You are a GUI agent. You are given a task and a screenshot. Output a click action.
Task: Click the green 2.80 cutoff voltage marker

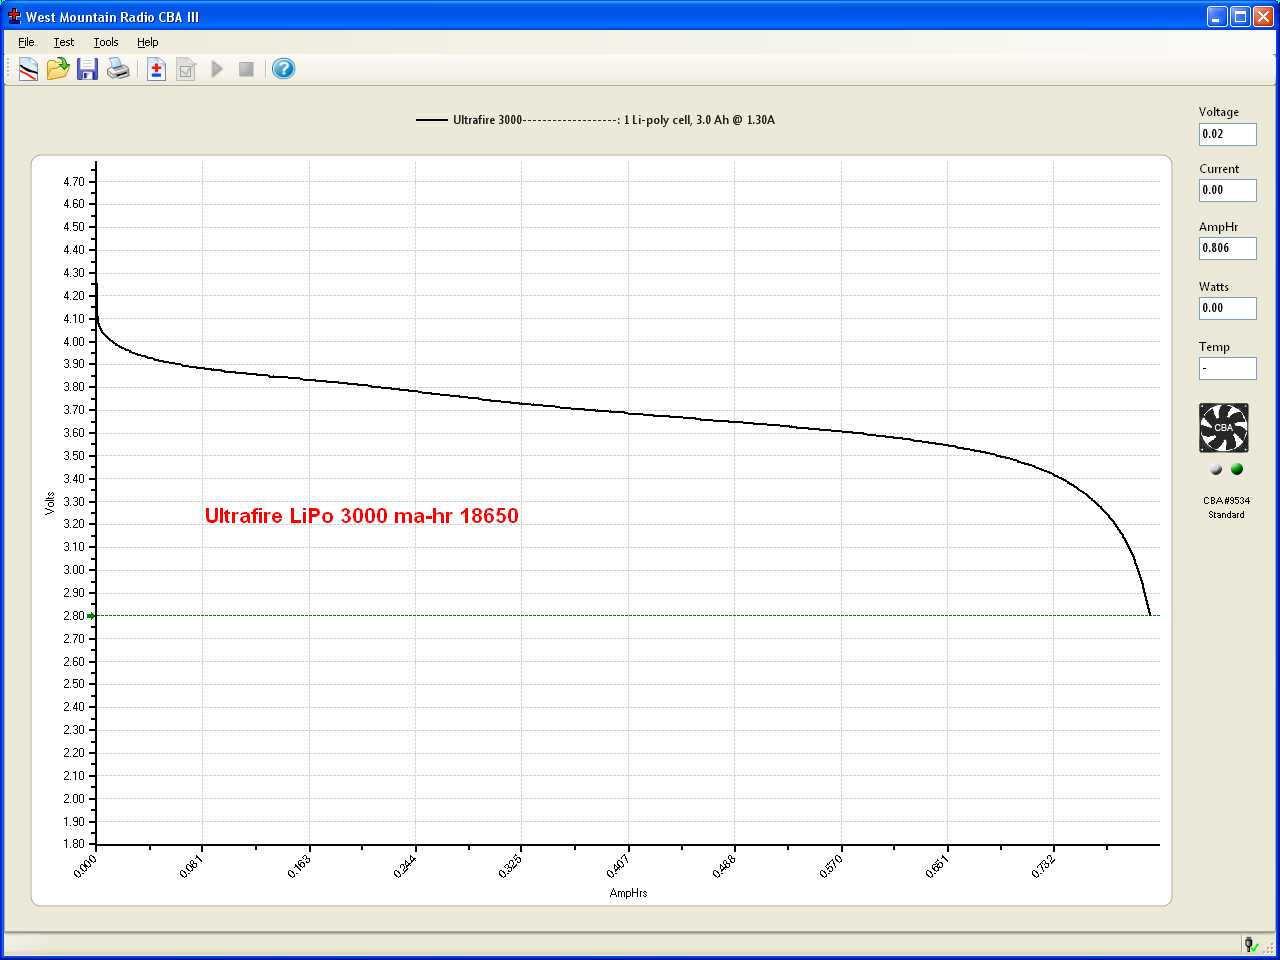point(92,616)
